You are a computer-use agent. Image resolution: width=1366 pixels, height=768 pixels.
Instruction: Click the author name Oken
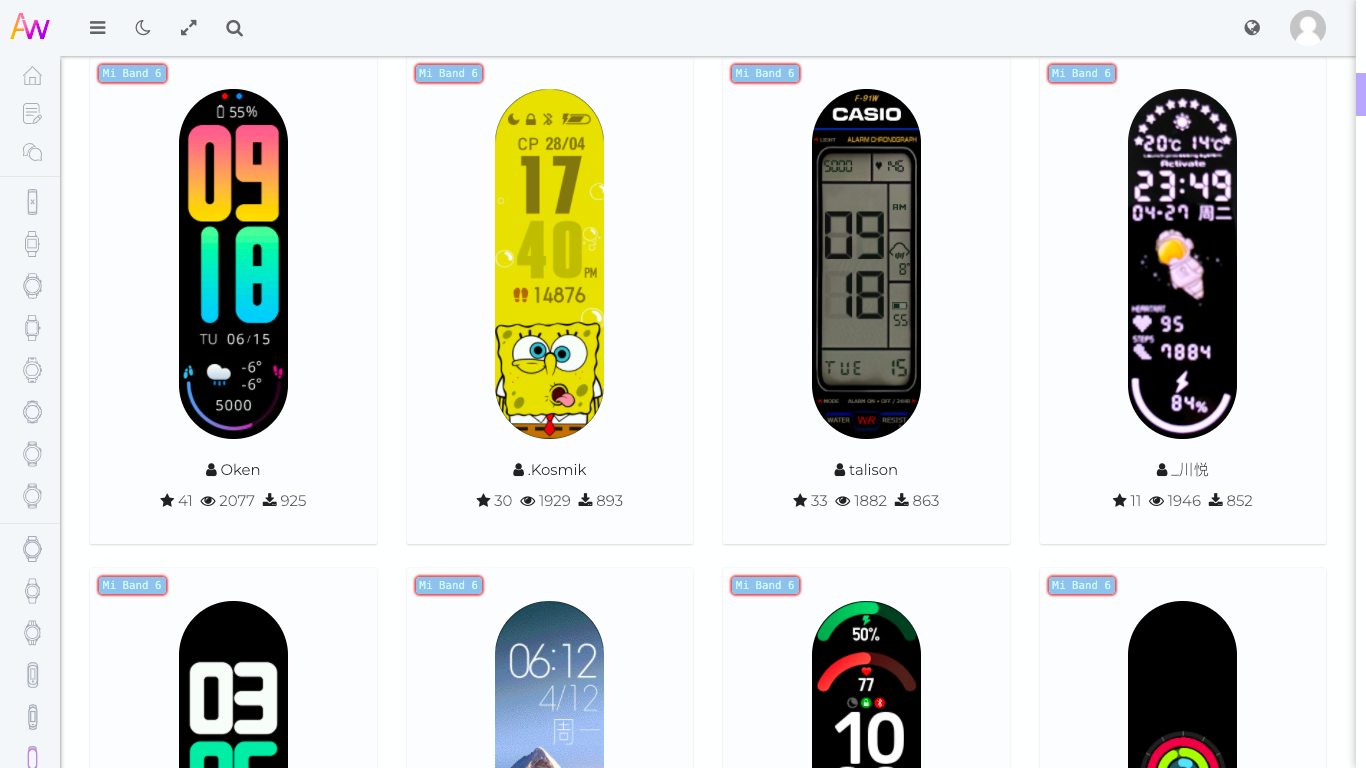[x=240, y=470]
